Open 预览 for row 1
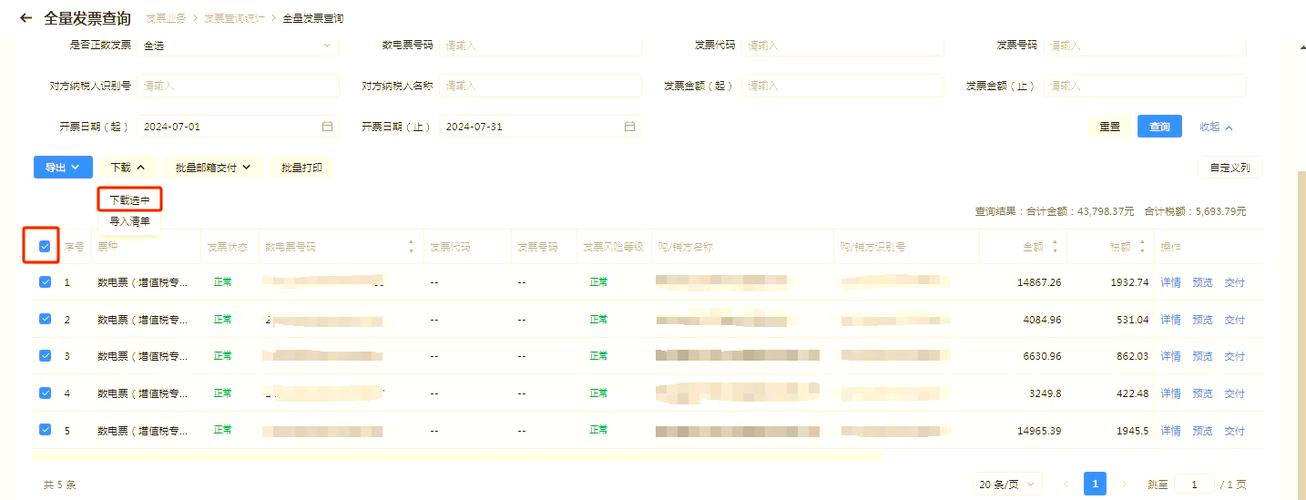The height and width of the screenshot is (500, 1306). [1202, 283]
